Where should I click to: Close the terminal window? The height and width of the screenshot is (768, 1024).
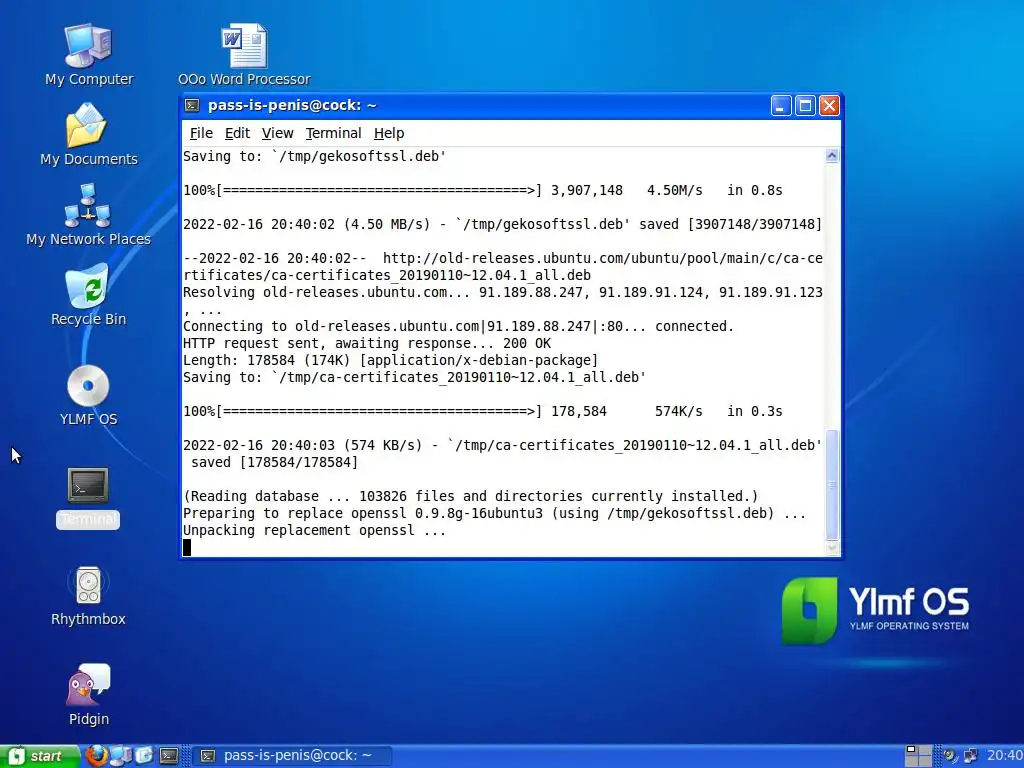829,105
